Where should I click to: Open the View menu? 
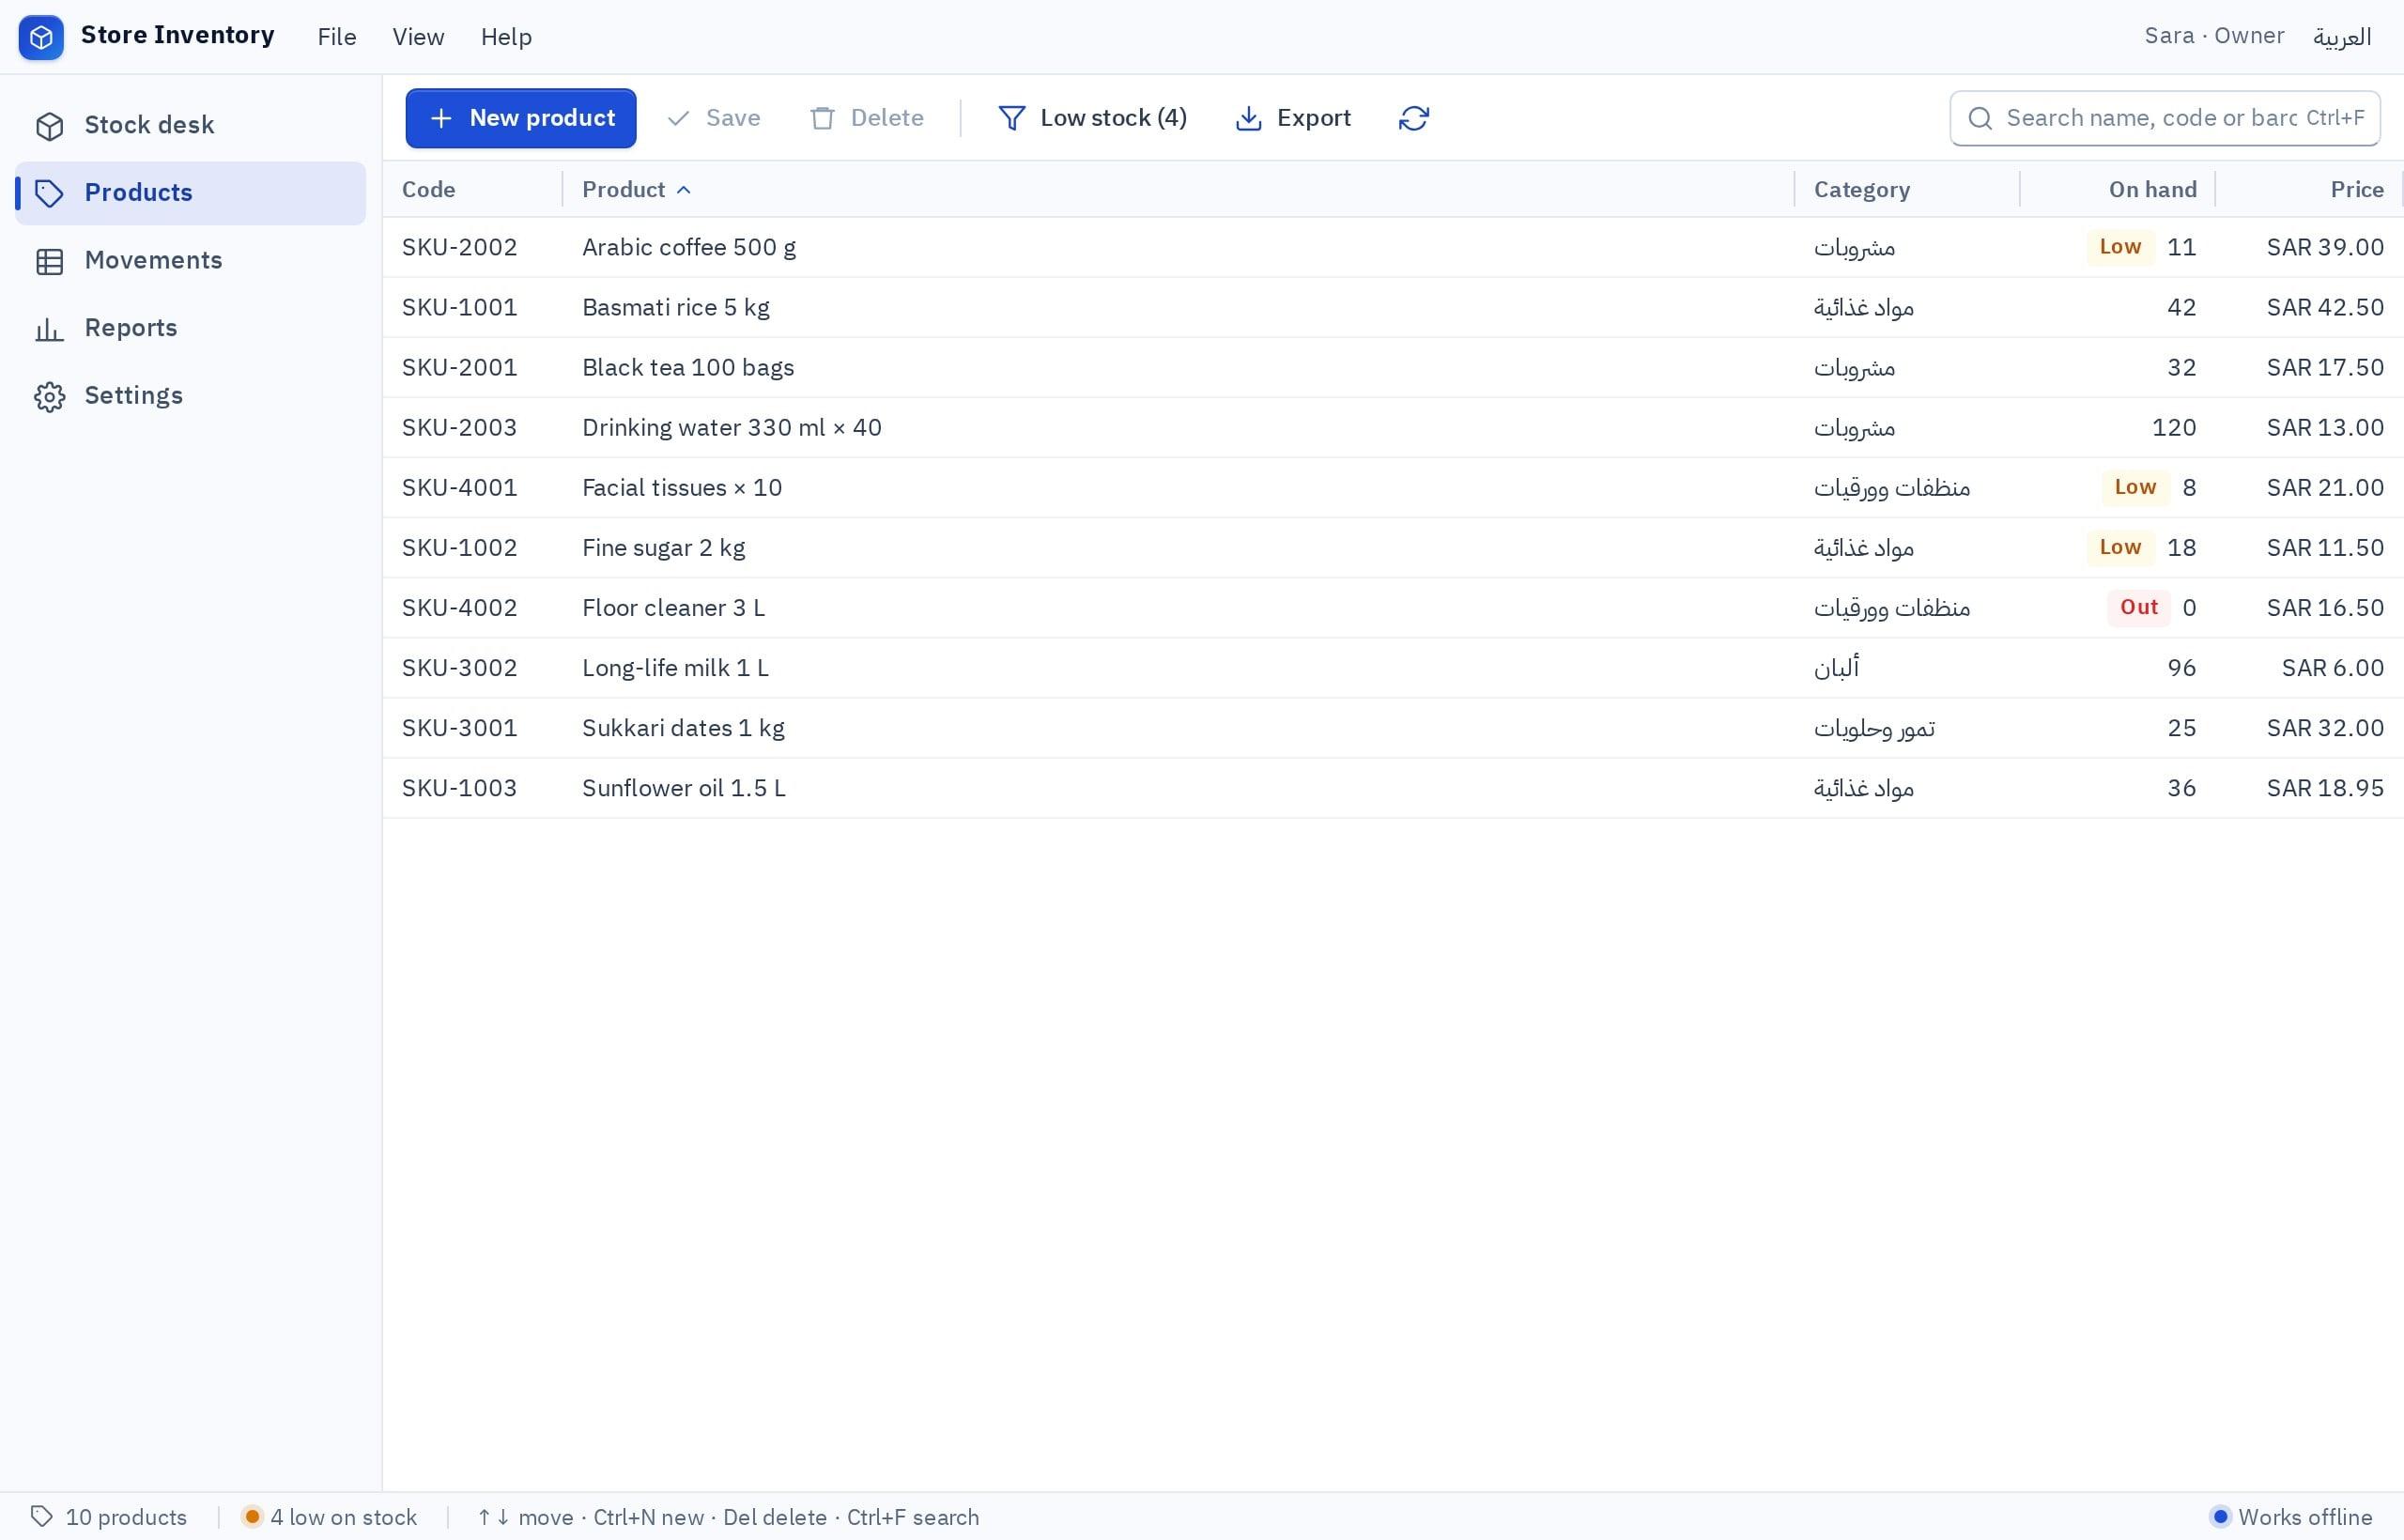click(418, 37)
